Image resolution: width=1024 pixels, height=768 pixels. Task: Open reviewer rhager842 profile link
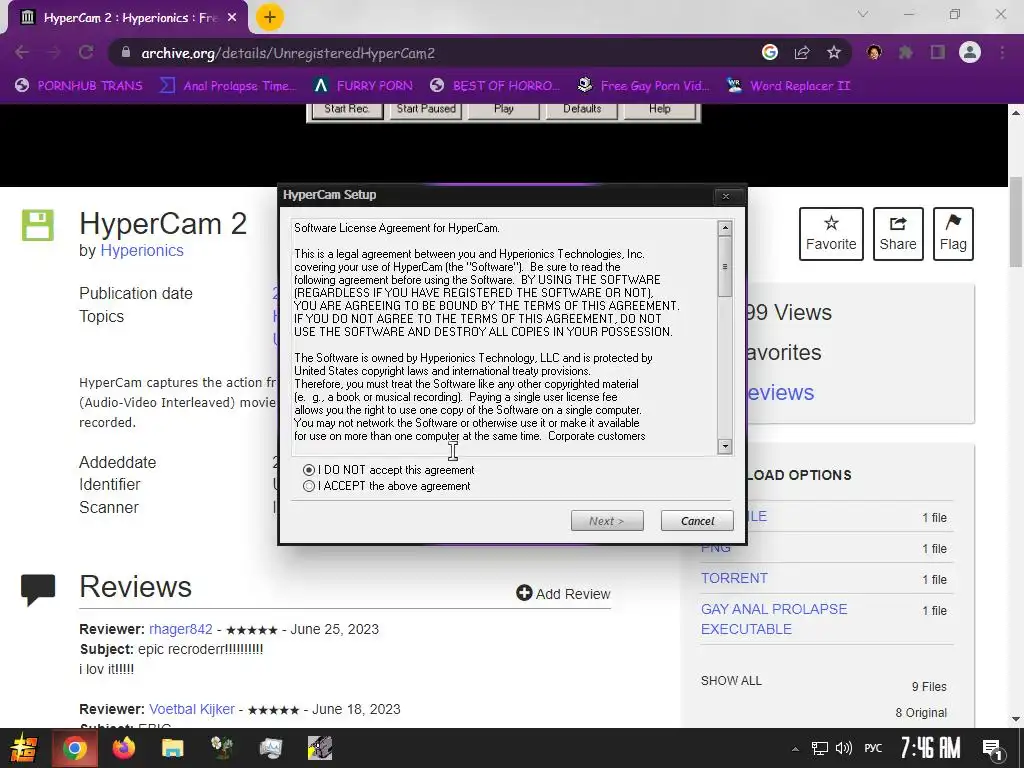(180, 630)
